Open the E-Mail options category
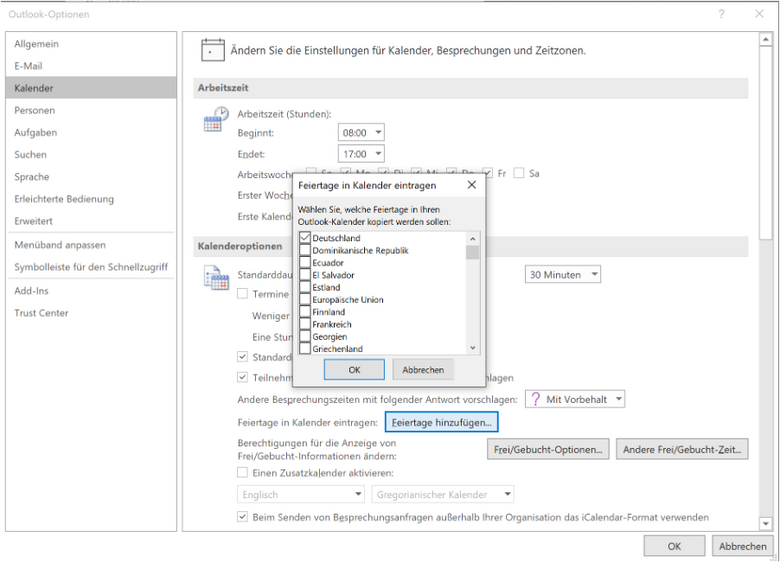The image size is (780, 563). [x=91, y=66]
